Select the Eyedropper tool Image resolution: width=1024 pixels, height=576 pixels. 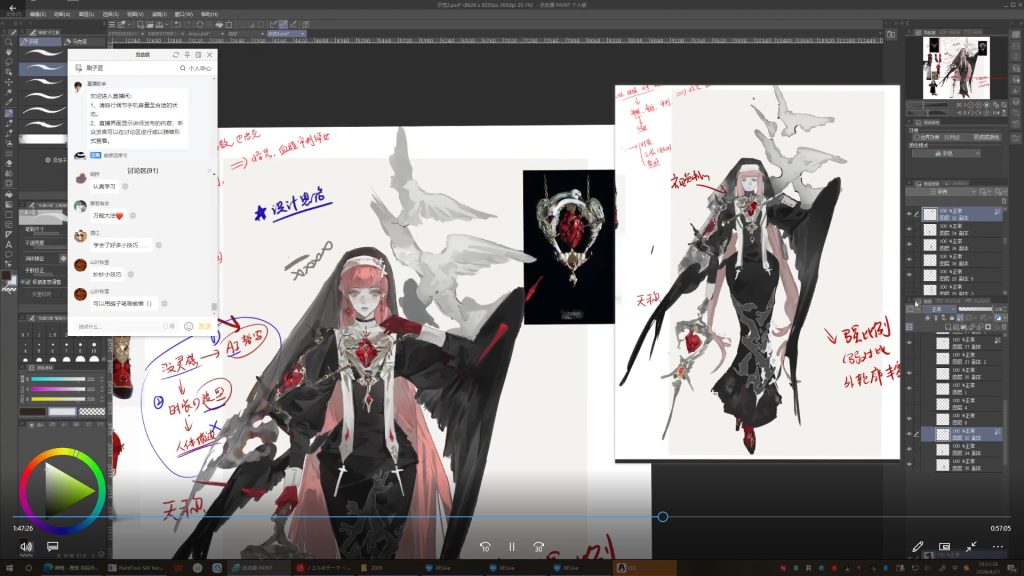coord(8,103)
